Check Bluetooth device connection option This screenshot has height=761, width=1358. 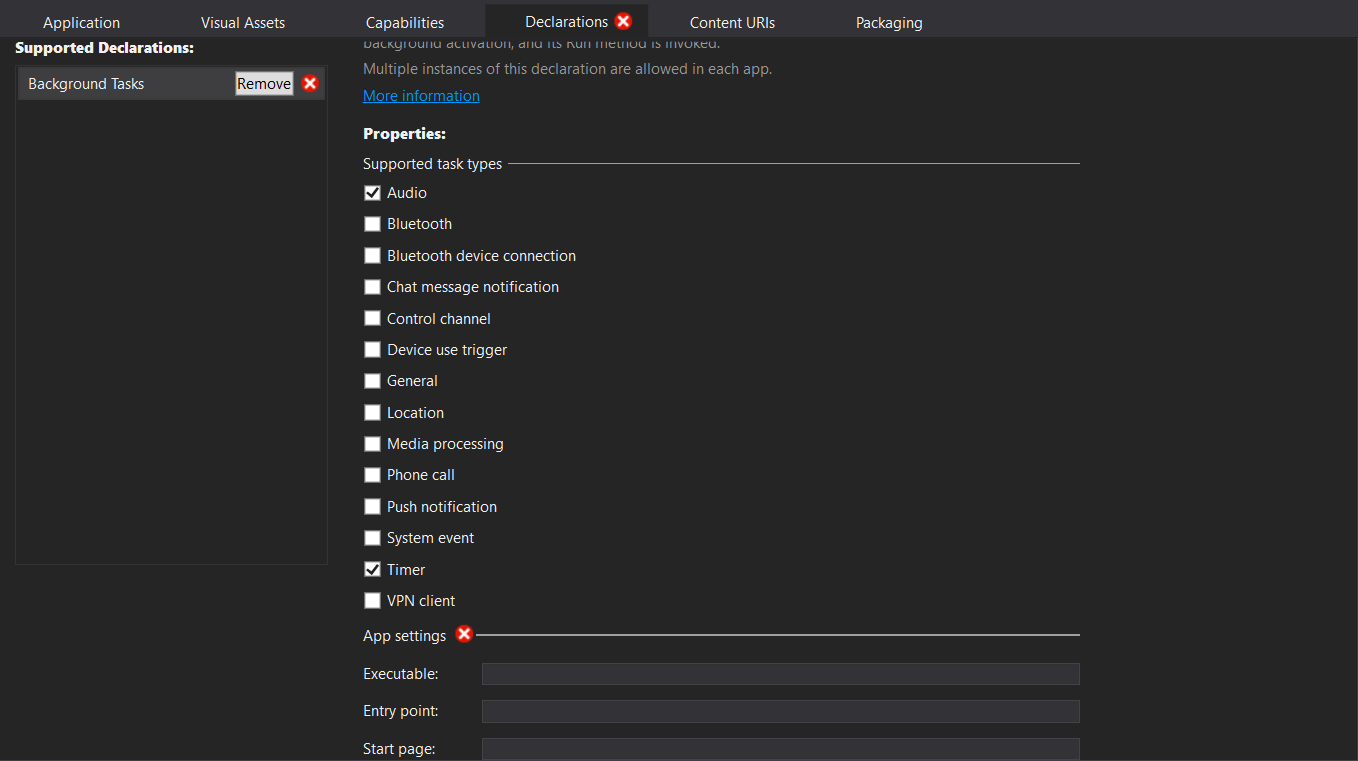[x=372, y=256]
